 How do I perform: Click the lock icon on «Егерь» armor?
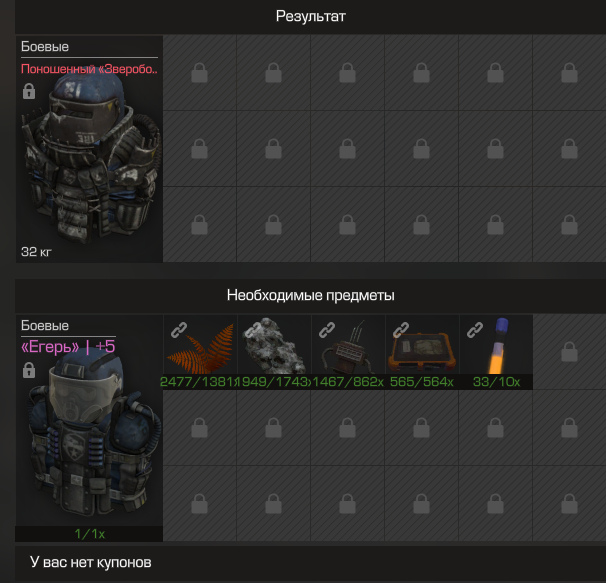click(29, 370)
